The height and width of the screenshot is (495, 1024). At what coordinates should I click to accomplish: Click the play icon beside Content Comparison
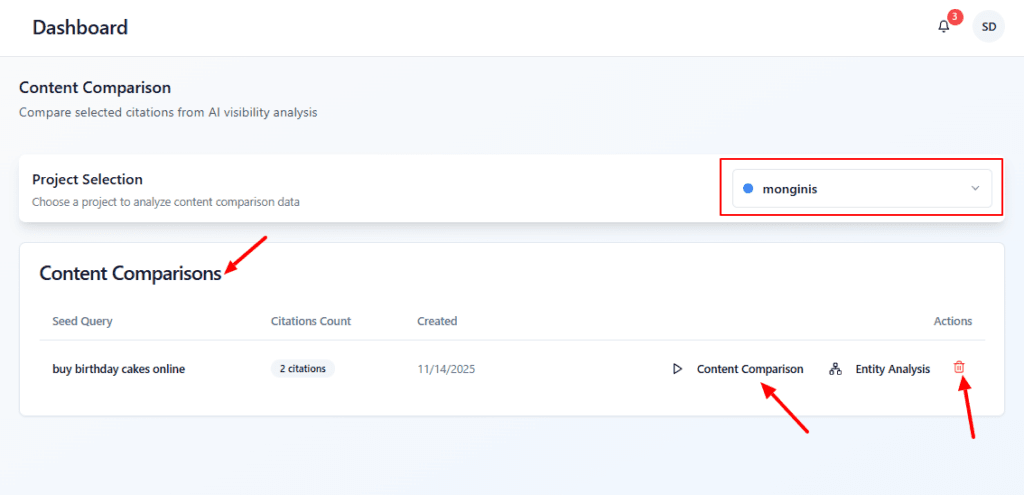(677, 369)
